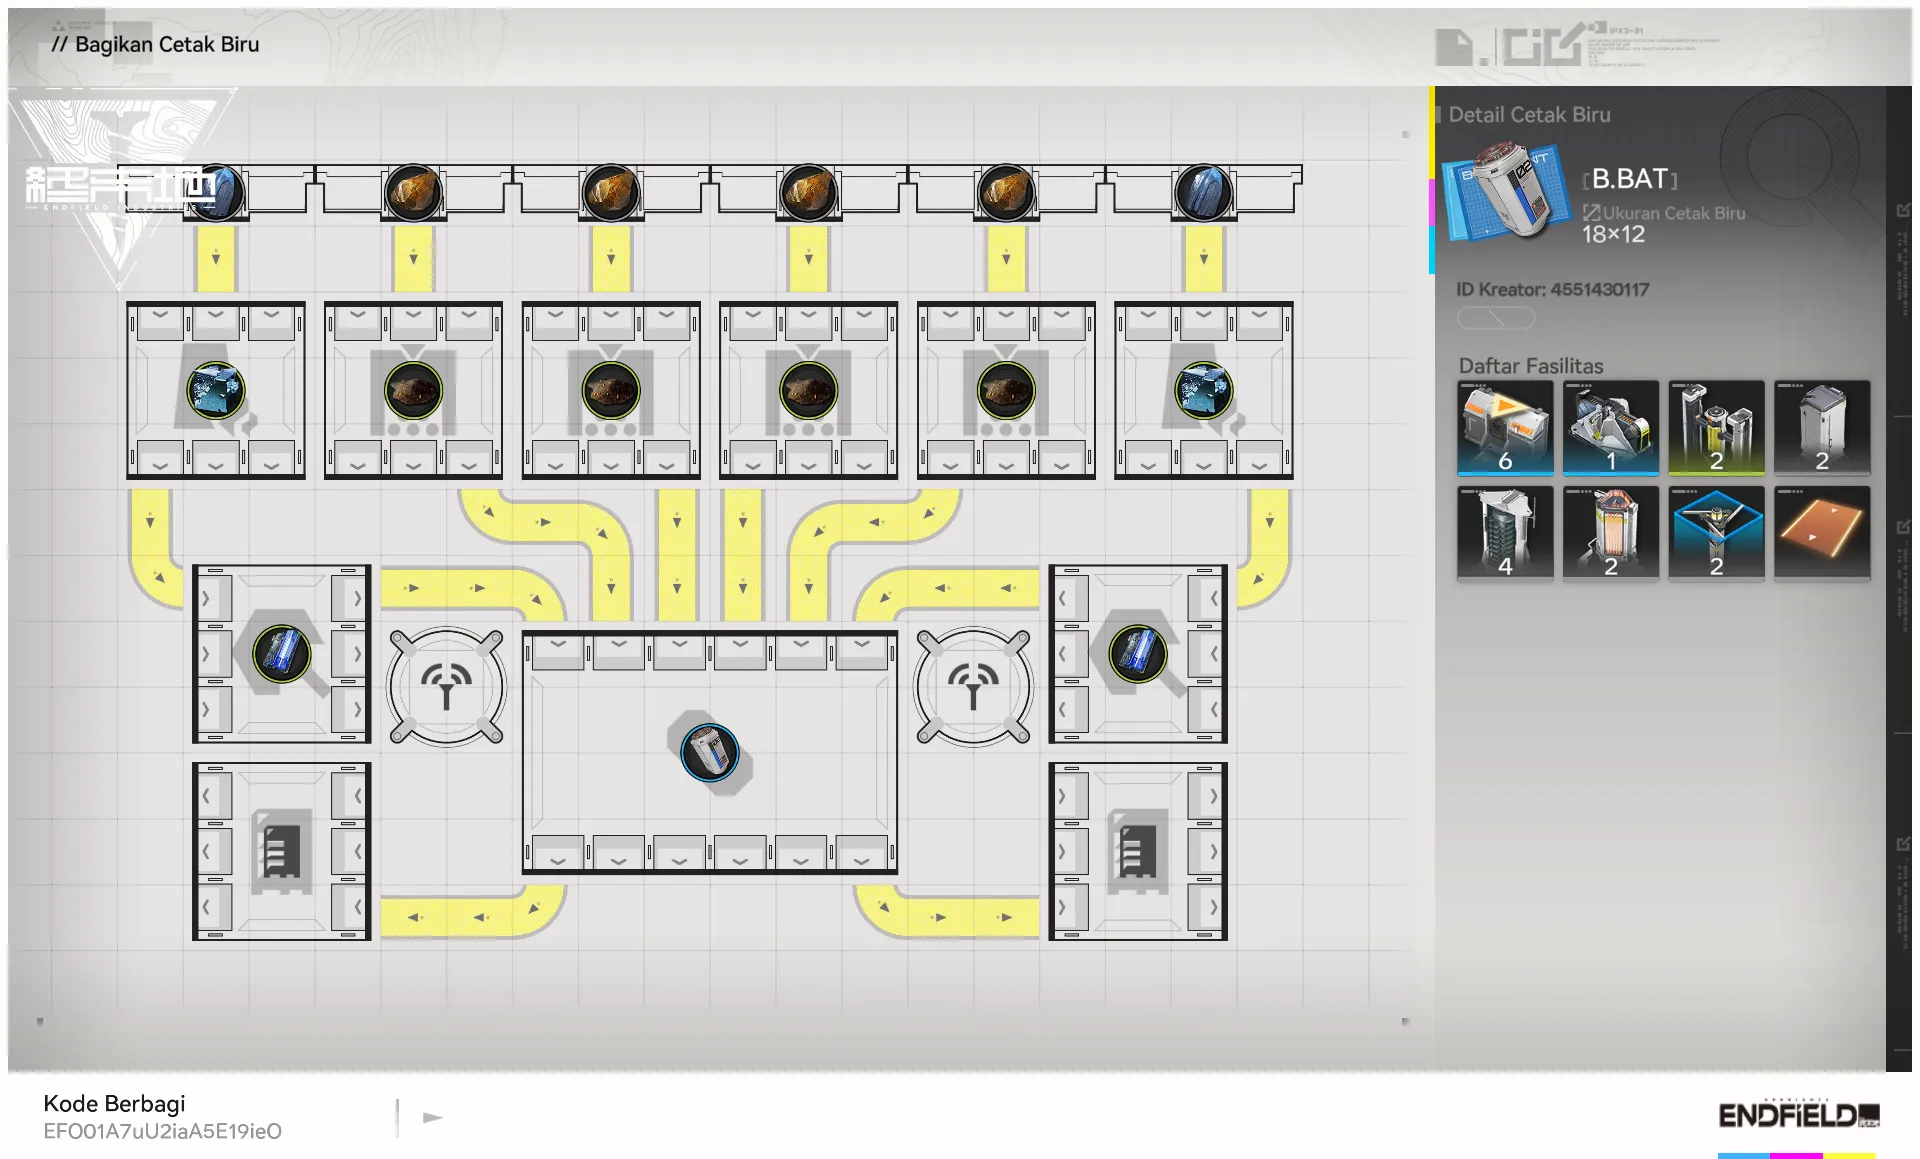The width and height of the screenshot is (1920, 1159).
Task: Select bottom-right machine with document icon
Action: pyautogui.click(x=1138, y=851)
